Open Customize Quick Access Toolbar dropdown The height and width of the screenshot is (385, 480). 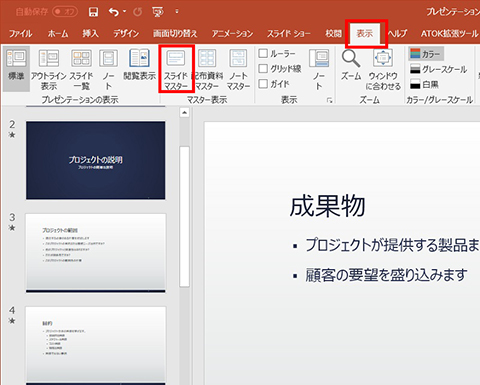pos(177,12)
